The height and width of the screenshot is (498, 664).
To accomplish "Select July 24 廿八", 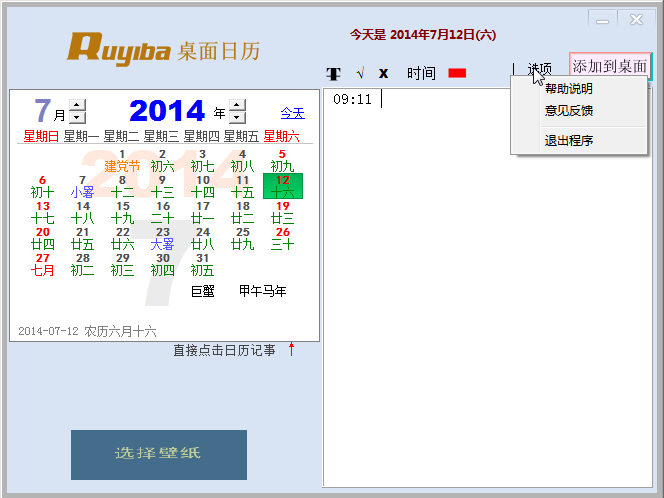I will click(202, 238).
